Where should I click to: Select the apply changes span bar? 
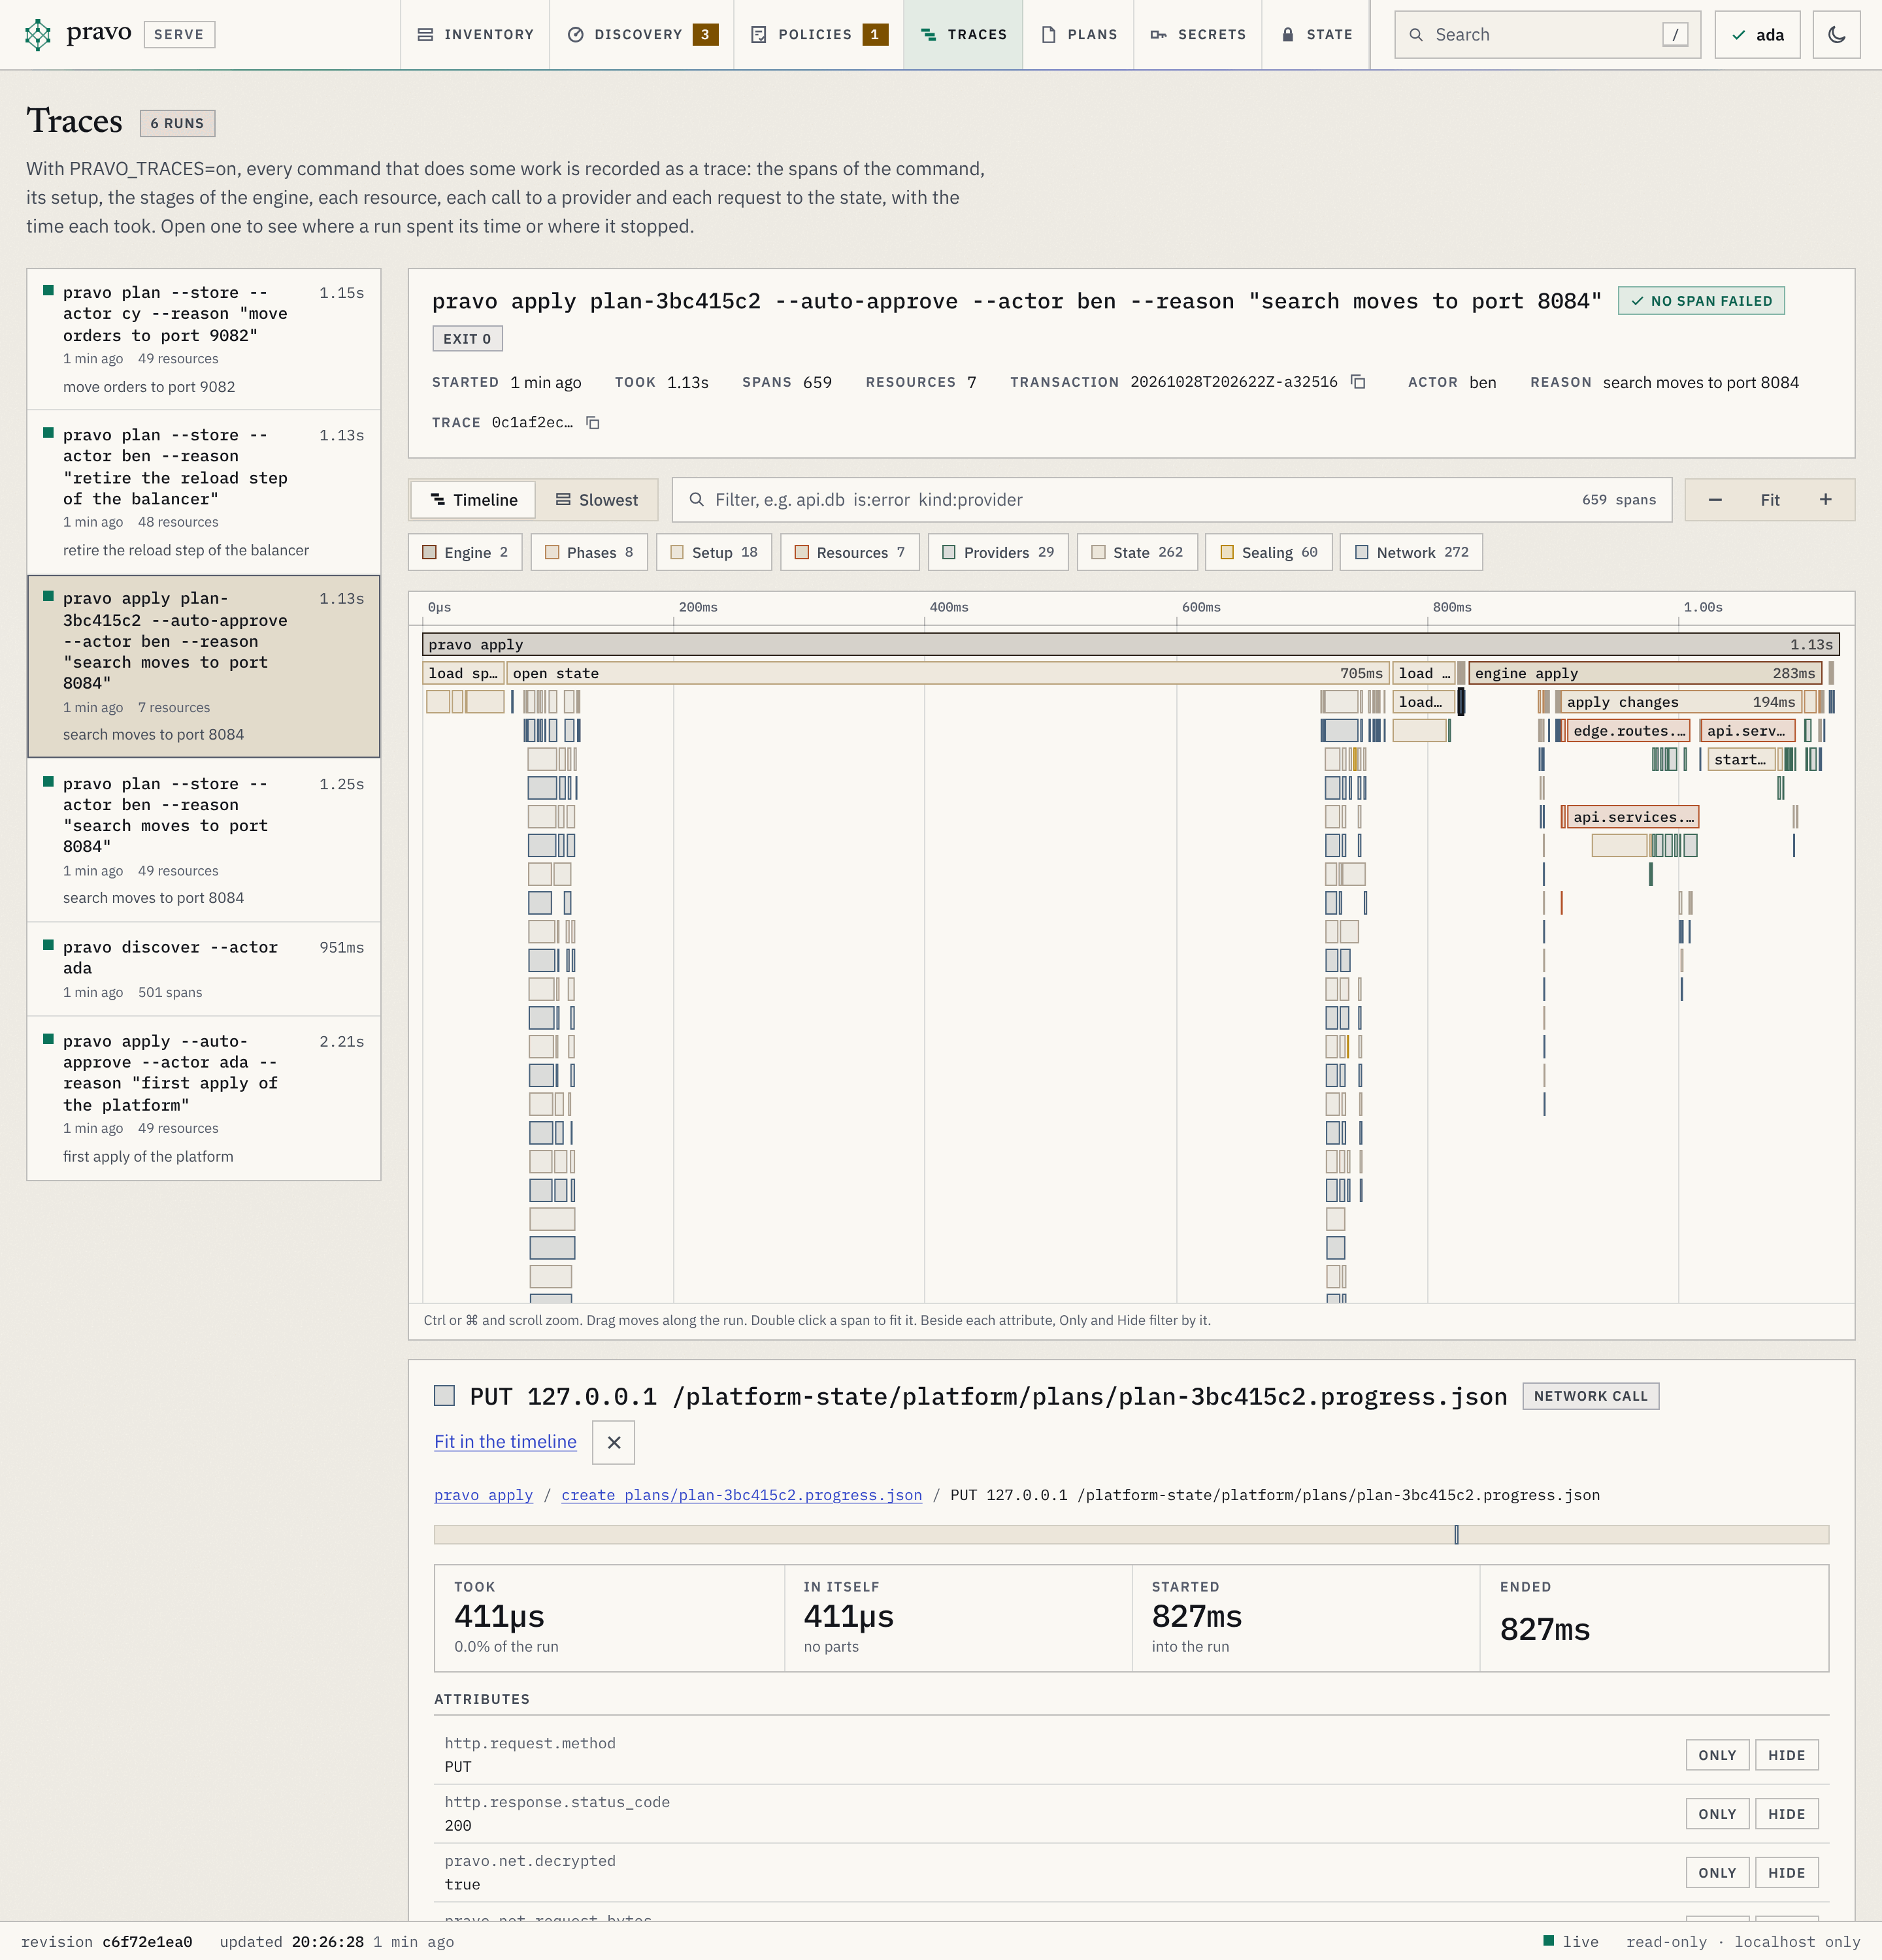coord(1680,702)
